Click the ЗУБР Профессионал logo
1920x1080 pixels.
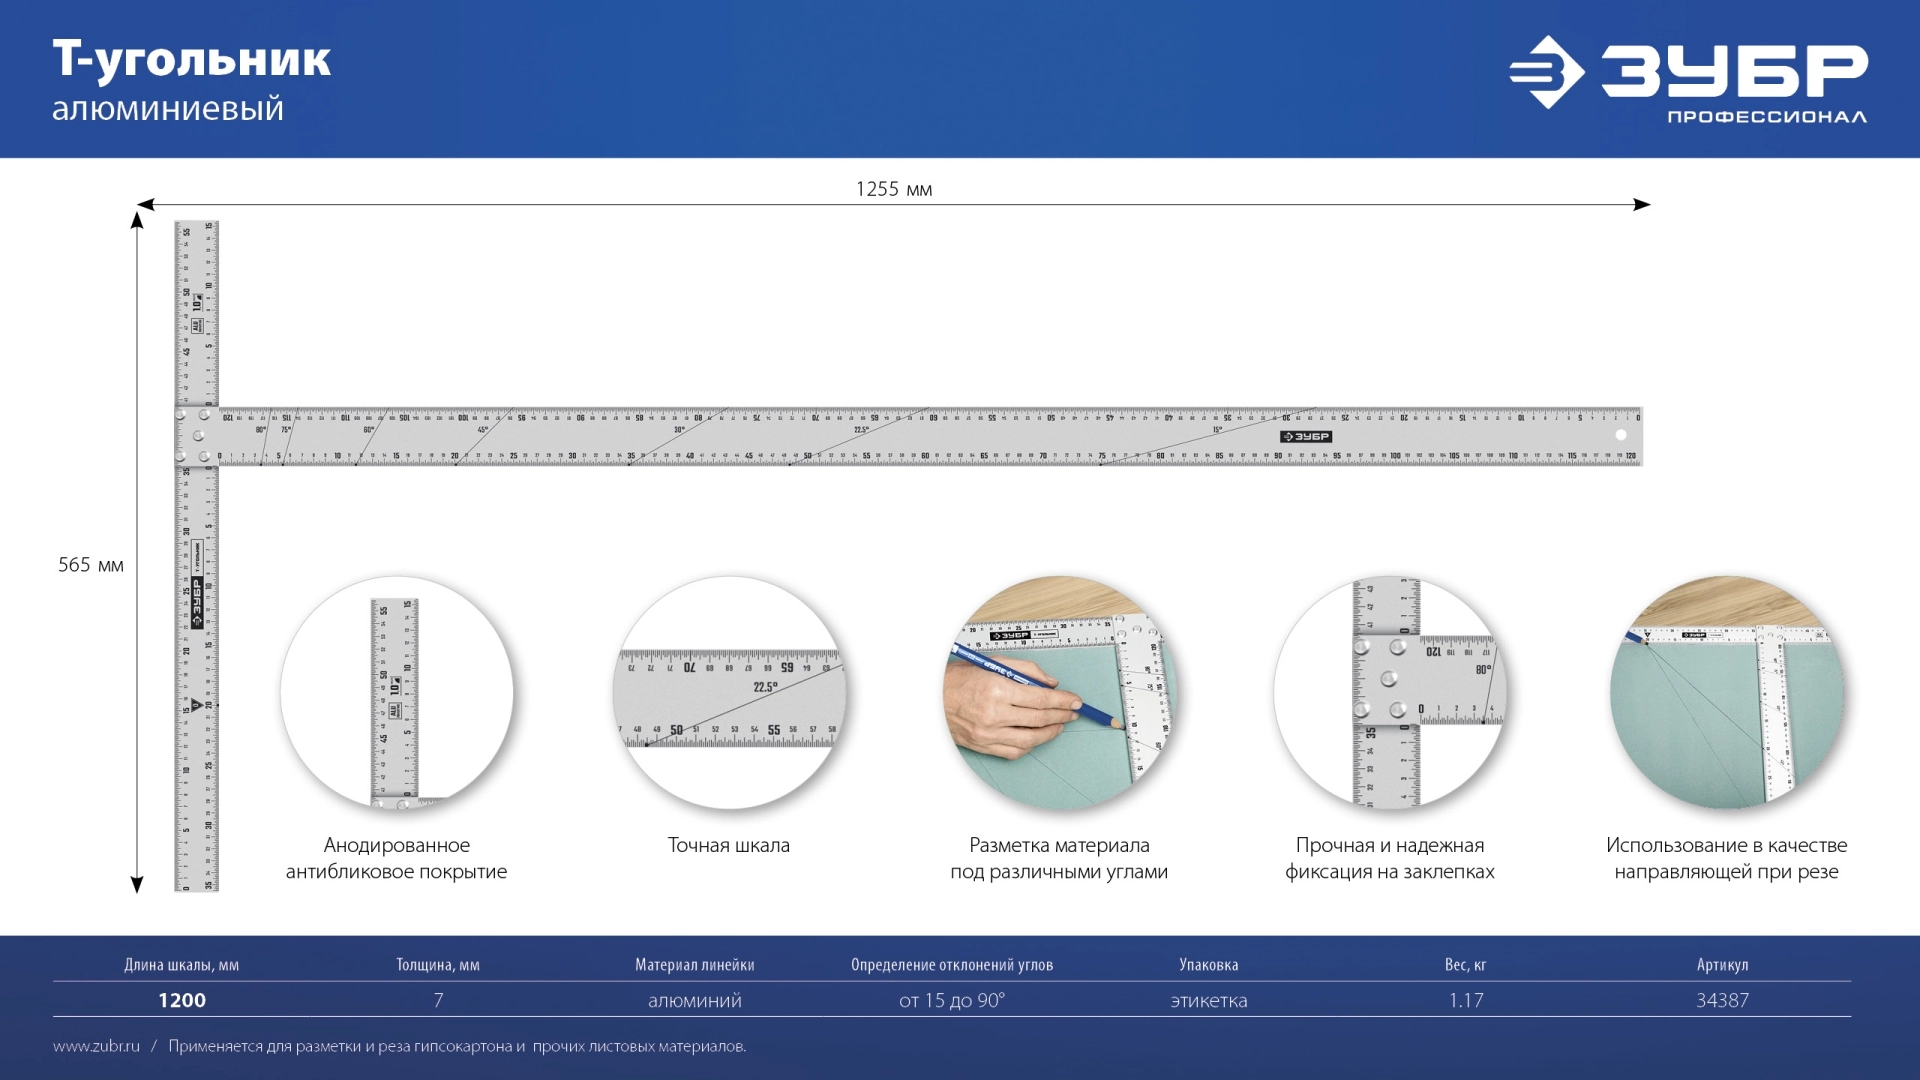point(1688,76)
